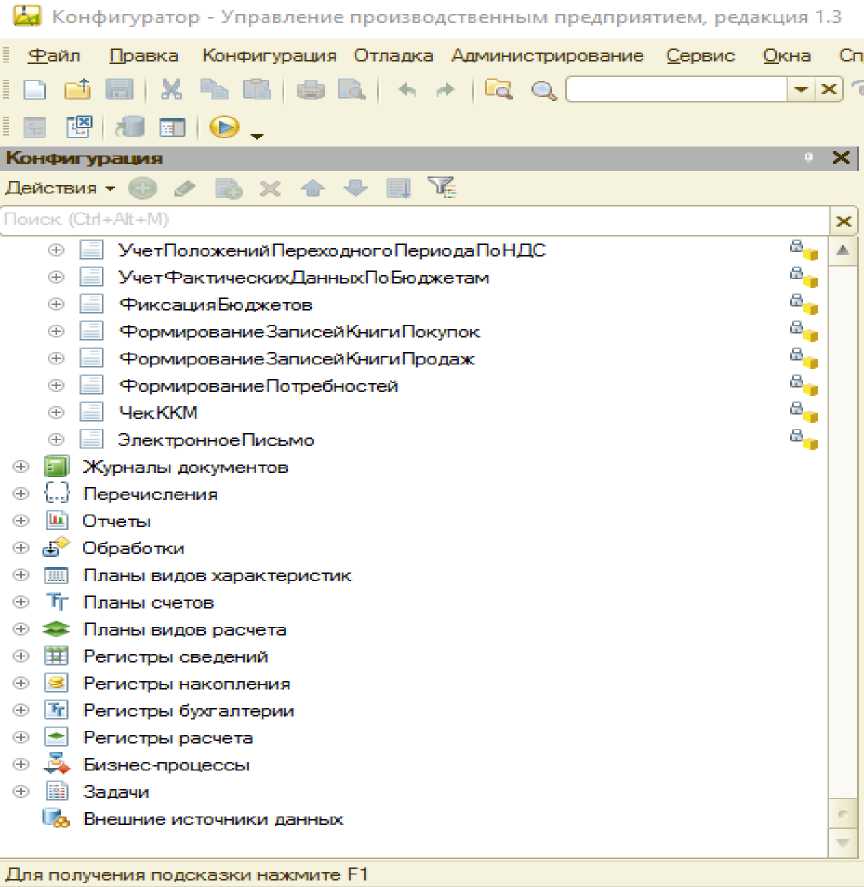Expand the Отчеты tree node
The image size is (864, 887).
coord(21,521)
